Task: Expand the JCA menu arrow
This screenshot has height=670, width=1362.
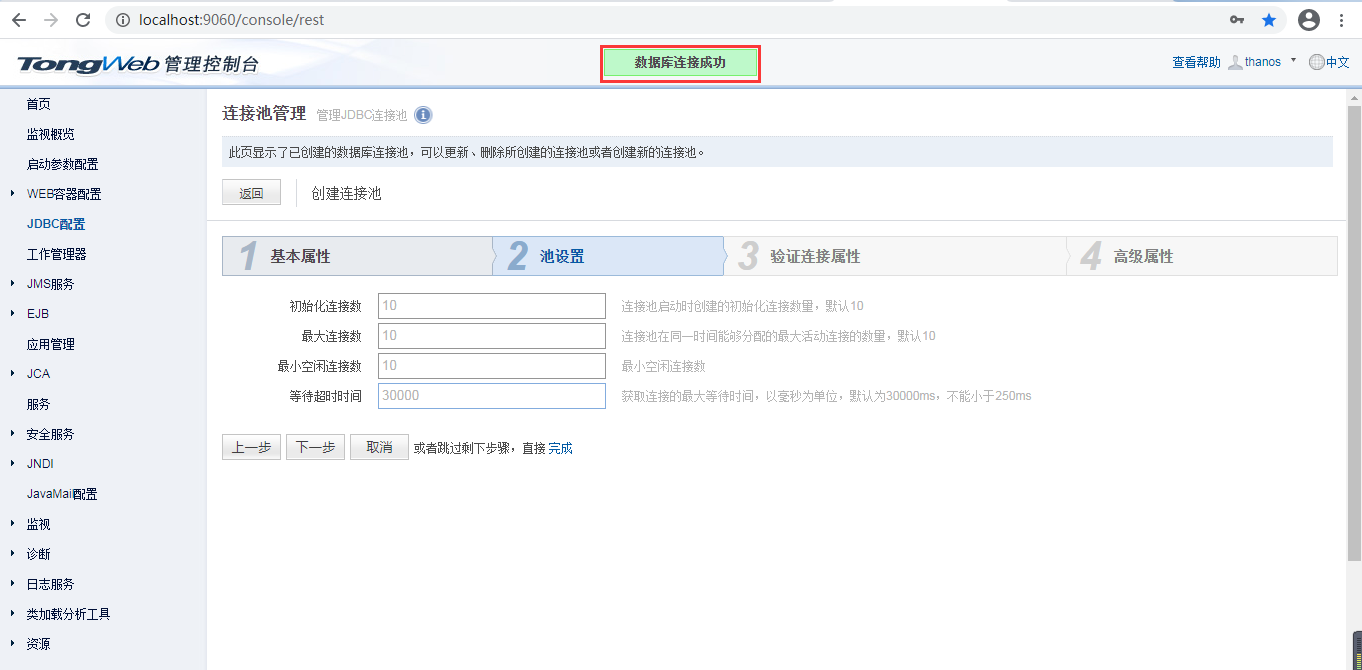Action: point(12,374)
